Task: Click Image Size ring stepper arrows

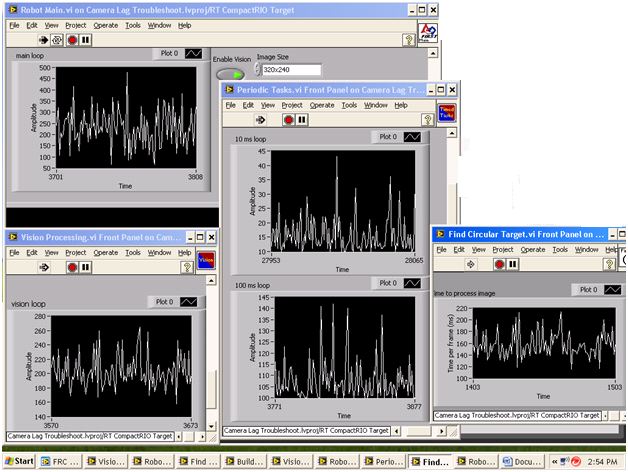Action: [257, 70]
